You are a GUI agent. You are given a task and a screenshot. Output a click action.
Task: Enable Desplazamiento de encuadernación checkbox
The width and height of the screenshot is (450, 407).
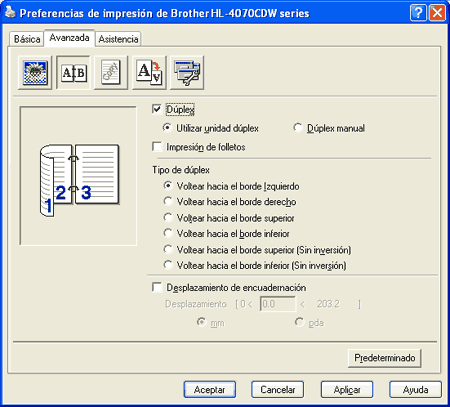(156, 287)
